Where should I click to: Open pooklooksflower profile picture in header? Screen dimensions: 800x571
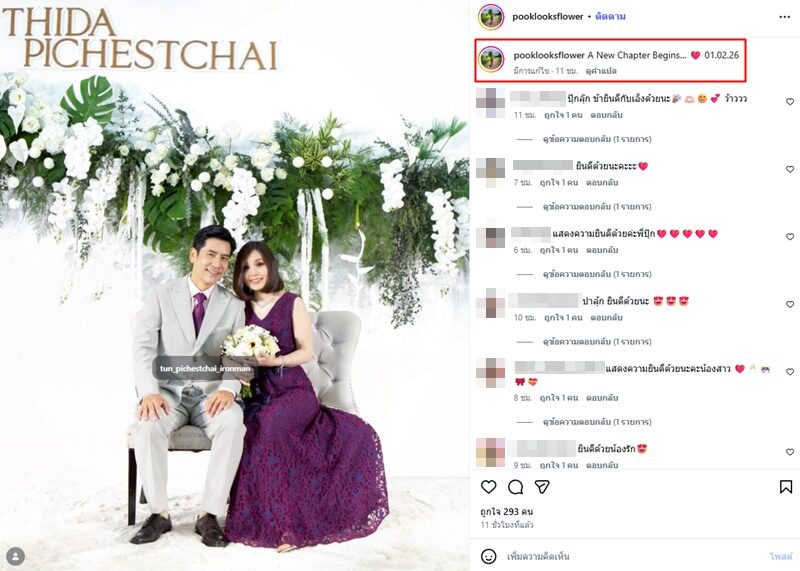point(491,16)
